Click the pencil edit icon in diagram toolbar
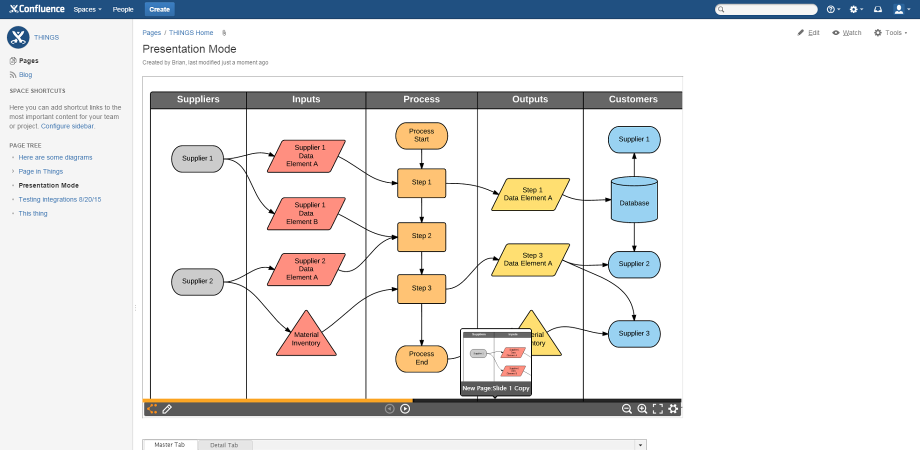The height and width of the screenshot is (450, 920). (167, 408)
